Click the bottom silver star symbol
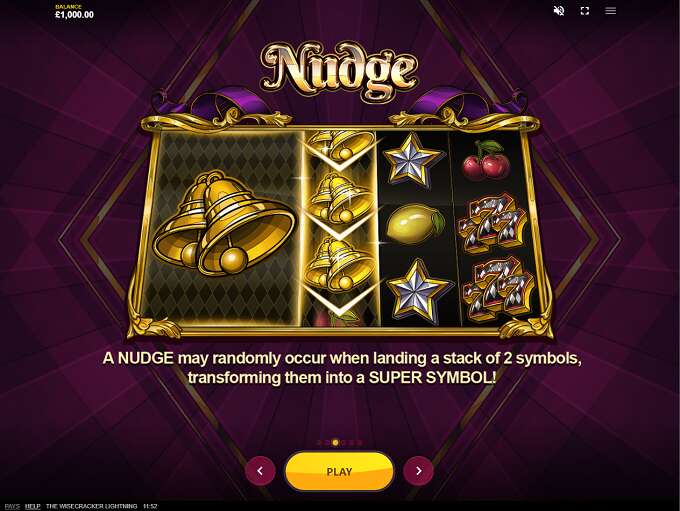The width and height of the screenshot is (680, 511). click(x=417, y=290)
